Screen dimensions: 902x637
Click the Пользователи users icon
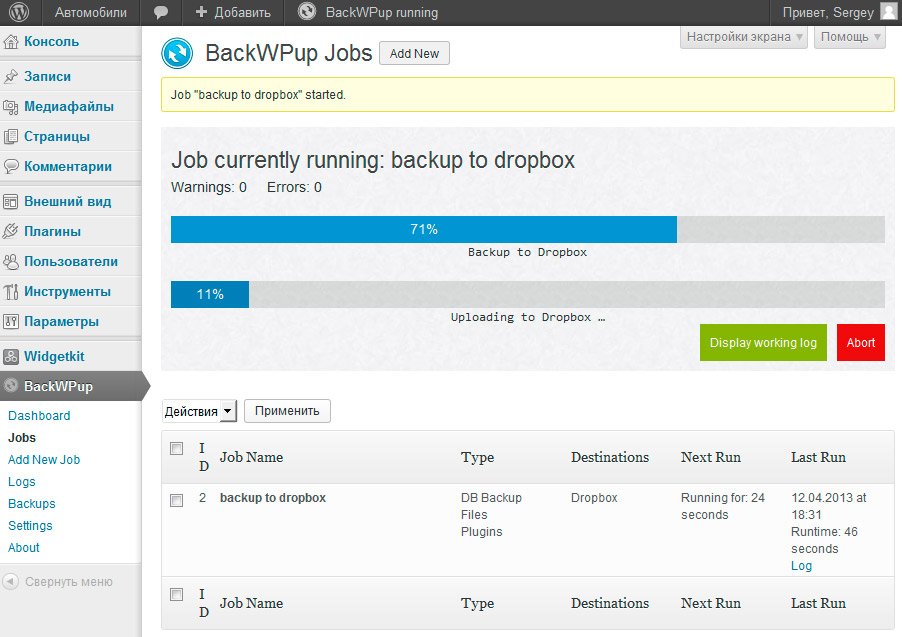pos(11,261)
